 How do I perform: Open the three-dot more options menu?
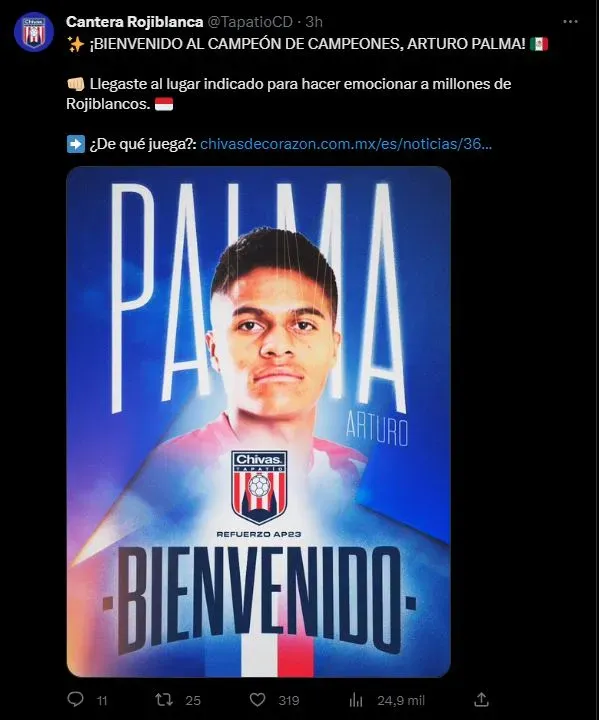coord(570,22)
